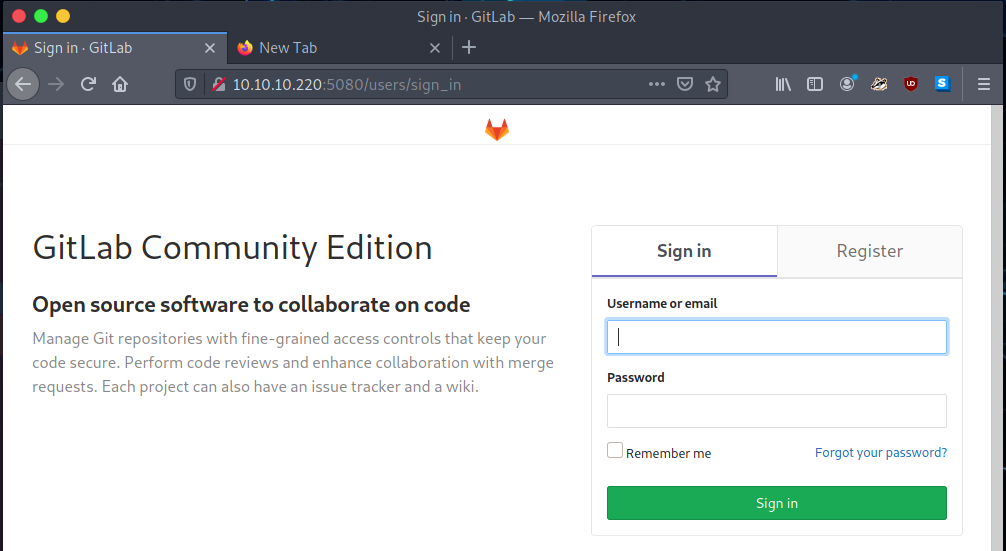Click the forward navigation arrow
The width and height of the screenshot is (1006, 551).
[x=56, y=84]
